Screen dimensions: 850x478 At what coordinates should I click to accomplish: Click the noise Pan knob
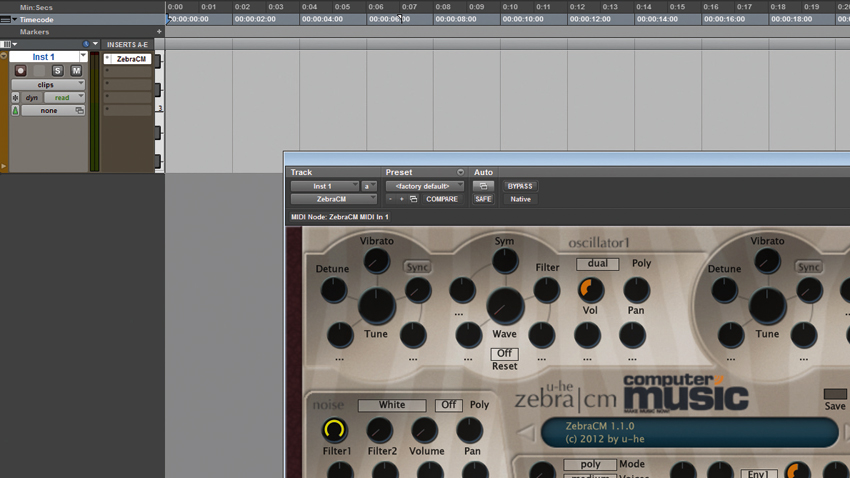[469, 430]
